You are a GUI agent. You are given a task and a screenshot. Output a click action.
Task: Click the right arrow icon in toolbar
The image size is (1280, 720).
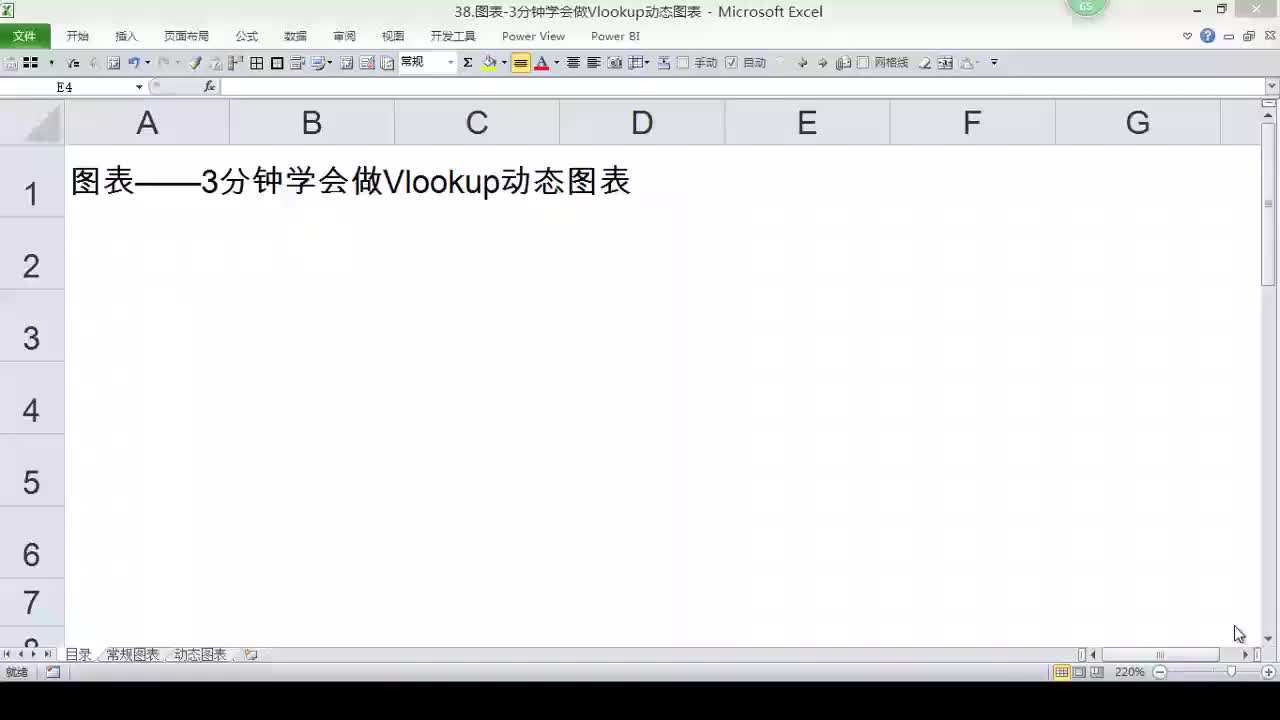[822, 62]
